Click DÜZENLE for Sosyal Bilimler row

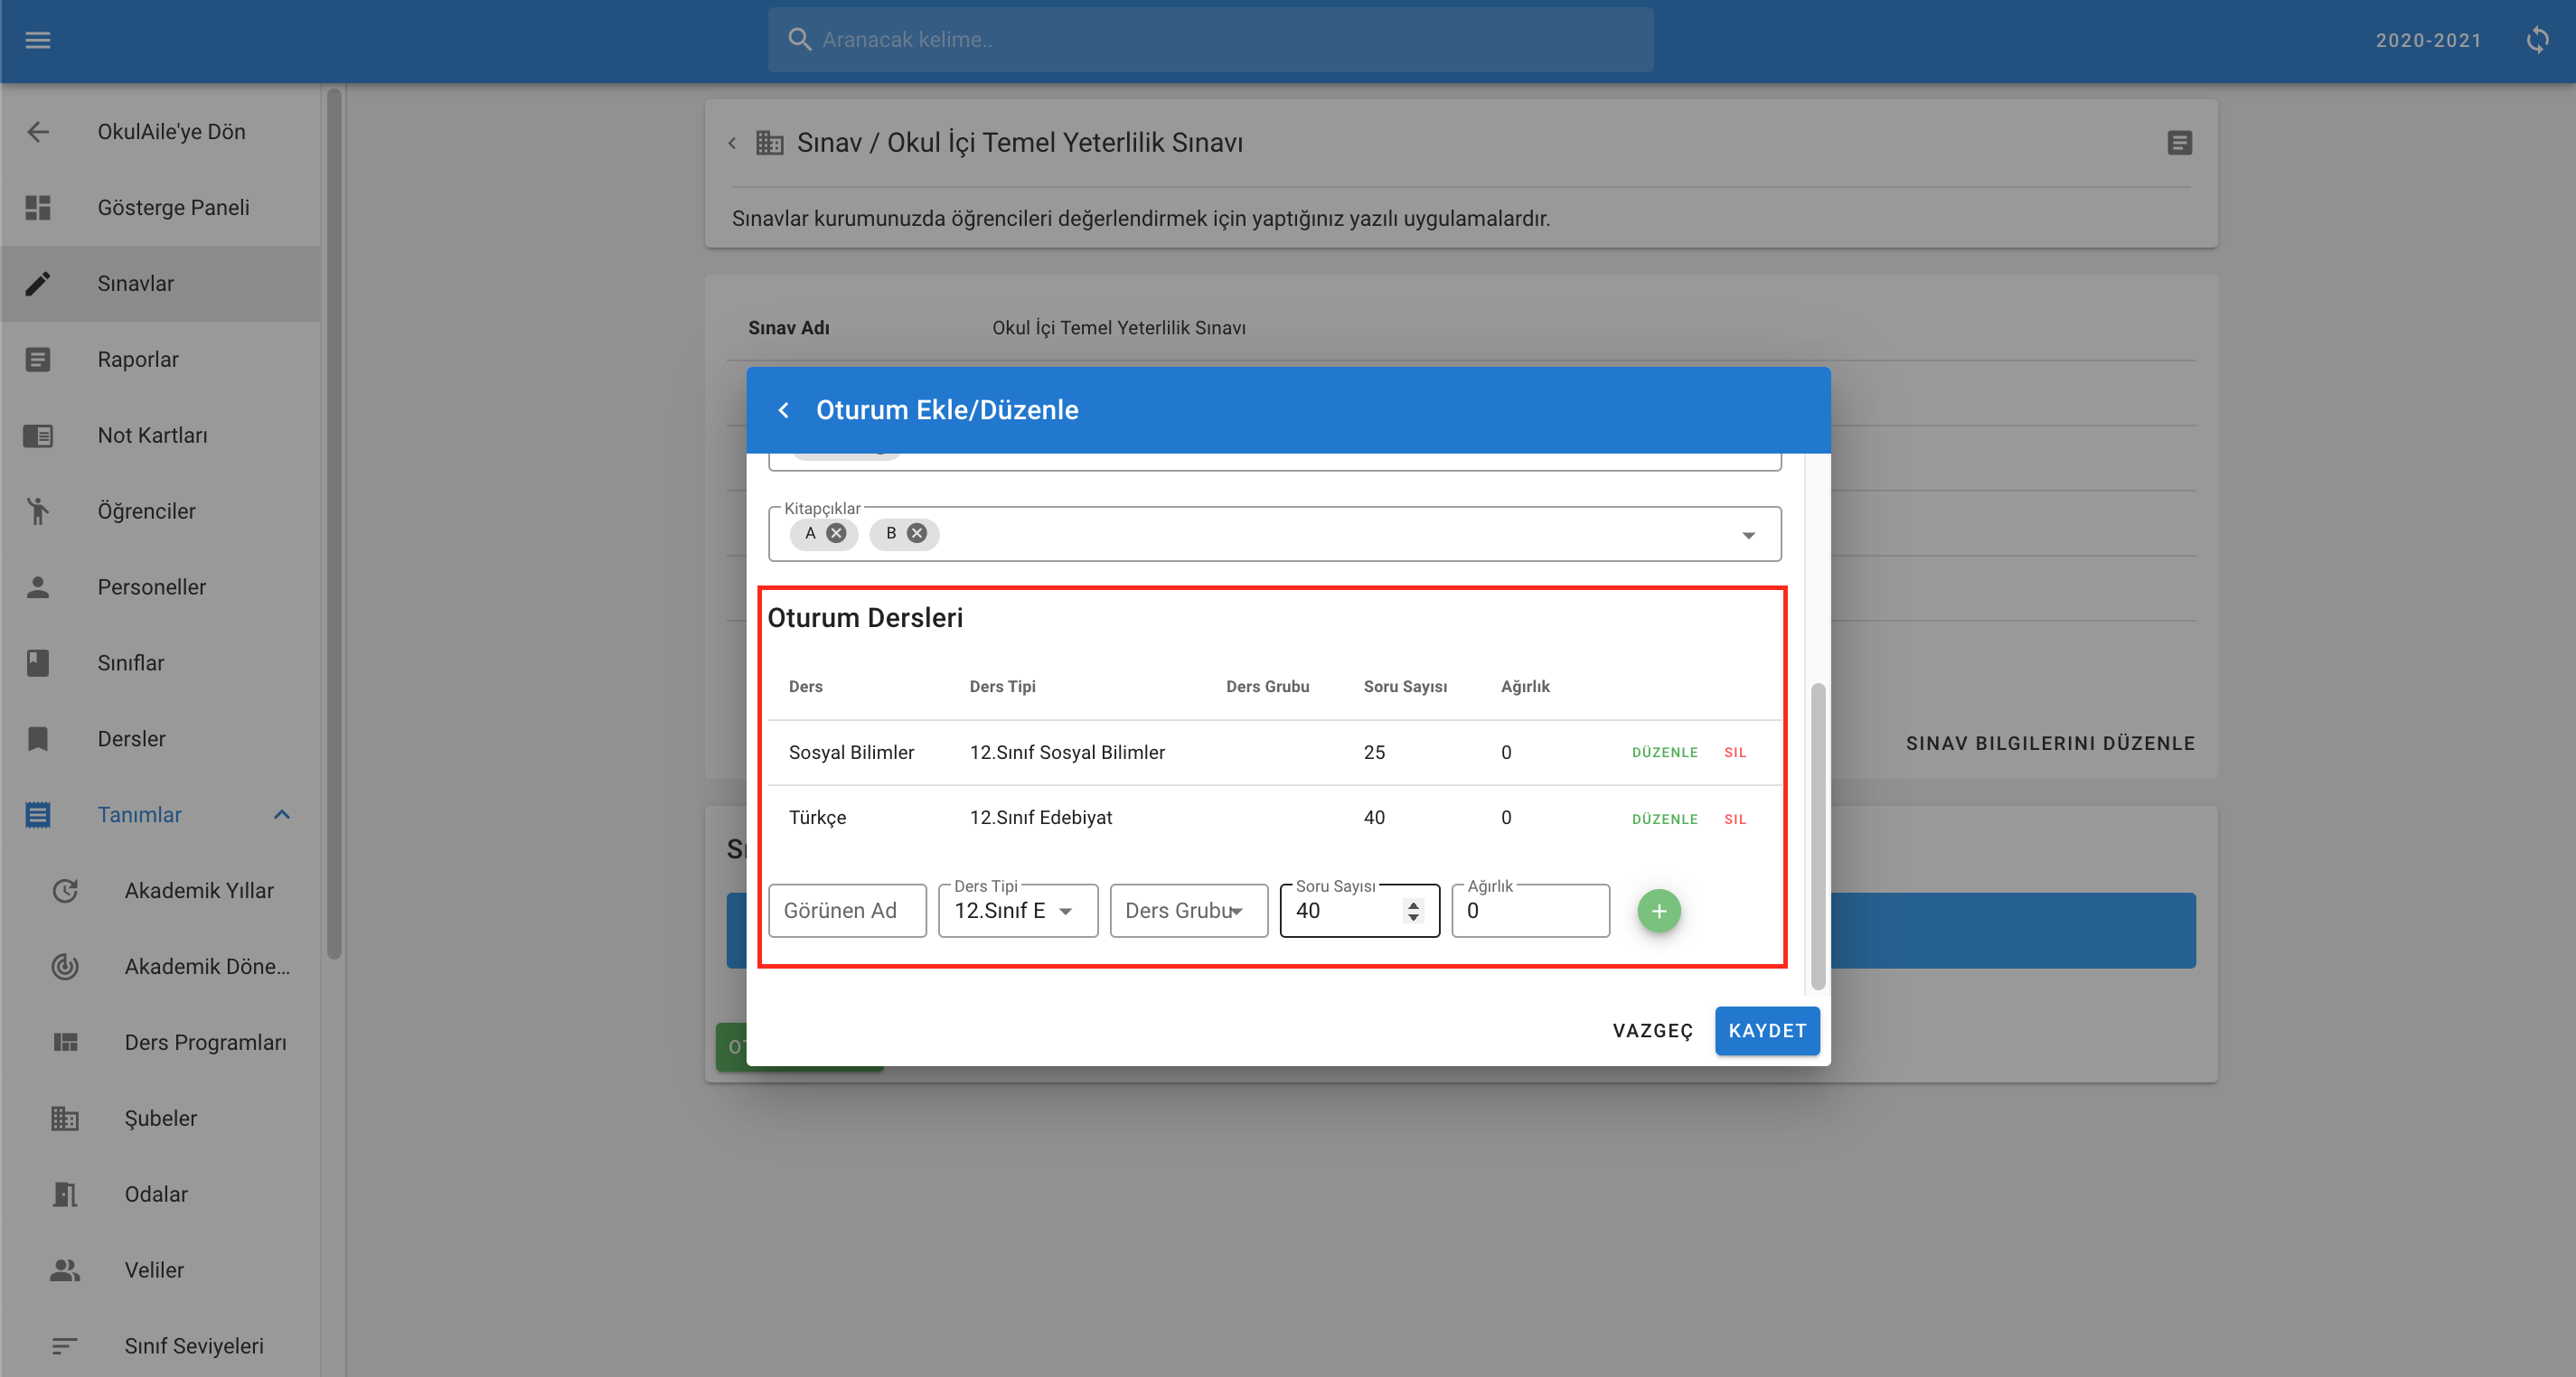point(1665,753)
